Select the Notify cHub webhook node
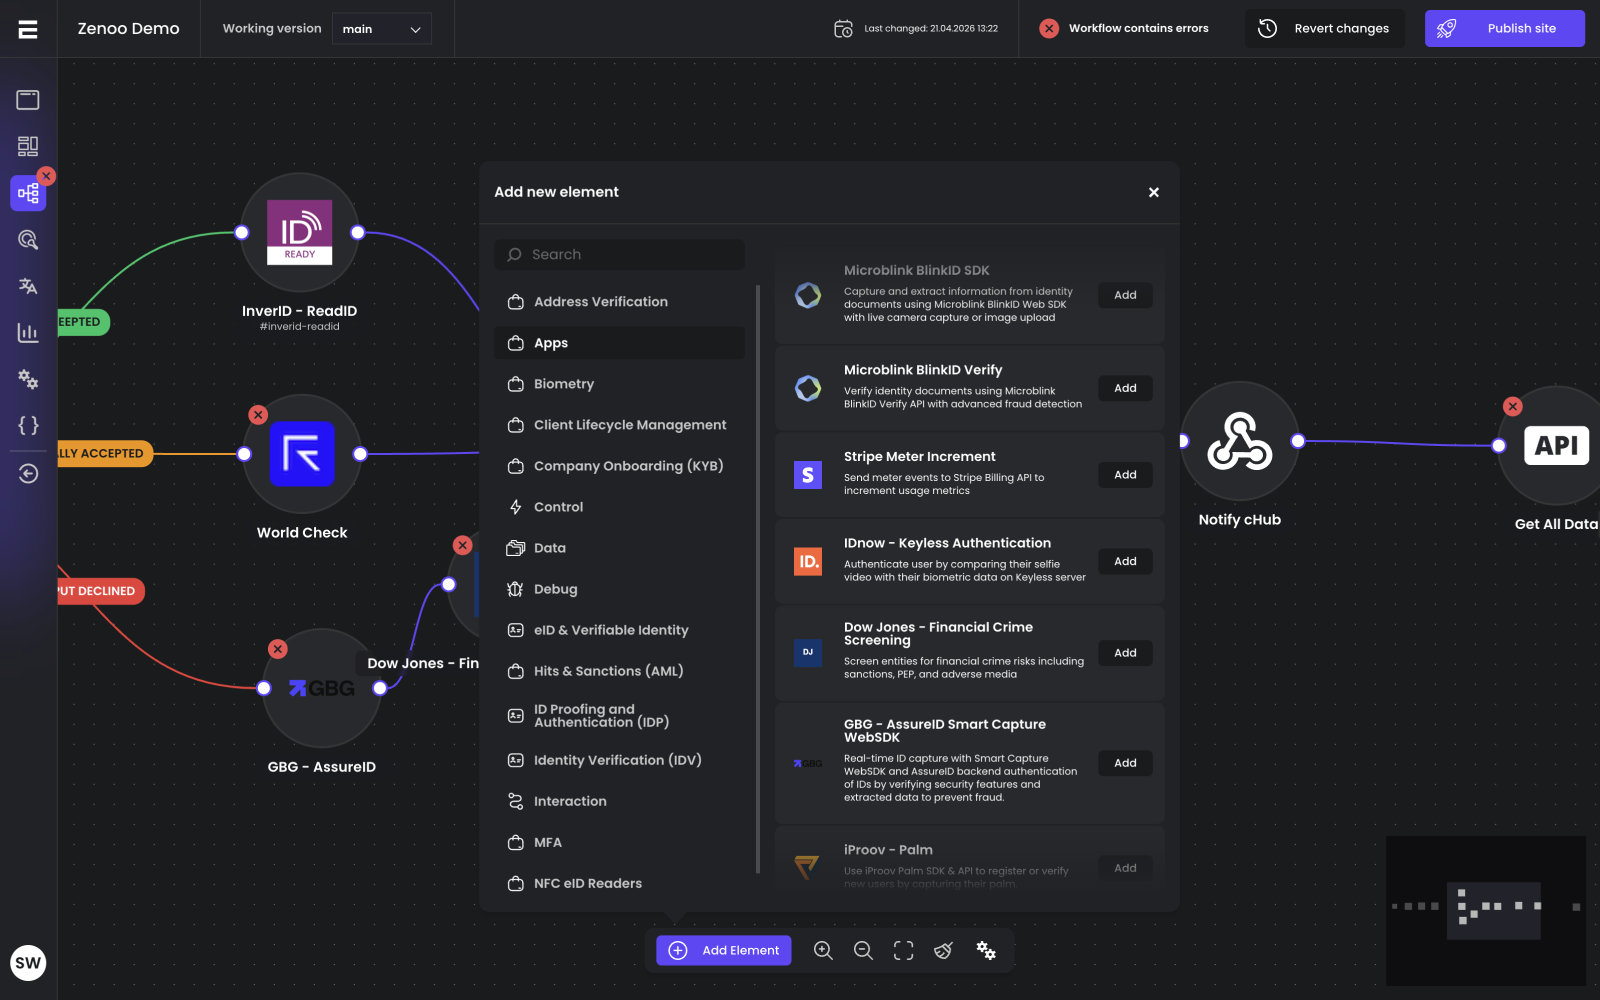 point(1240,441)
